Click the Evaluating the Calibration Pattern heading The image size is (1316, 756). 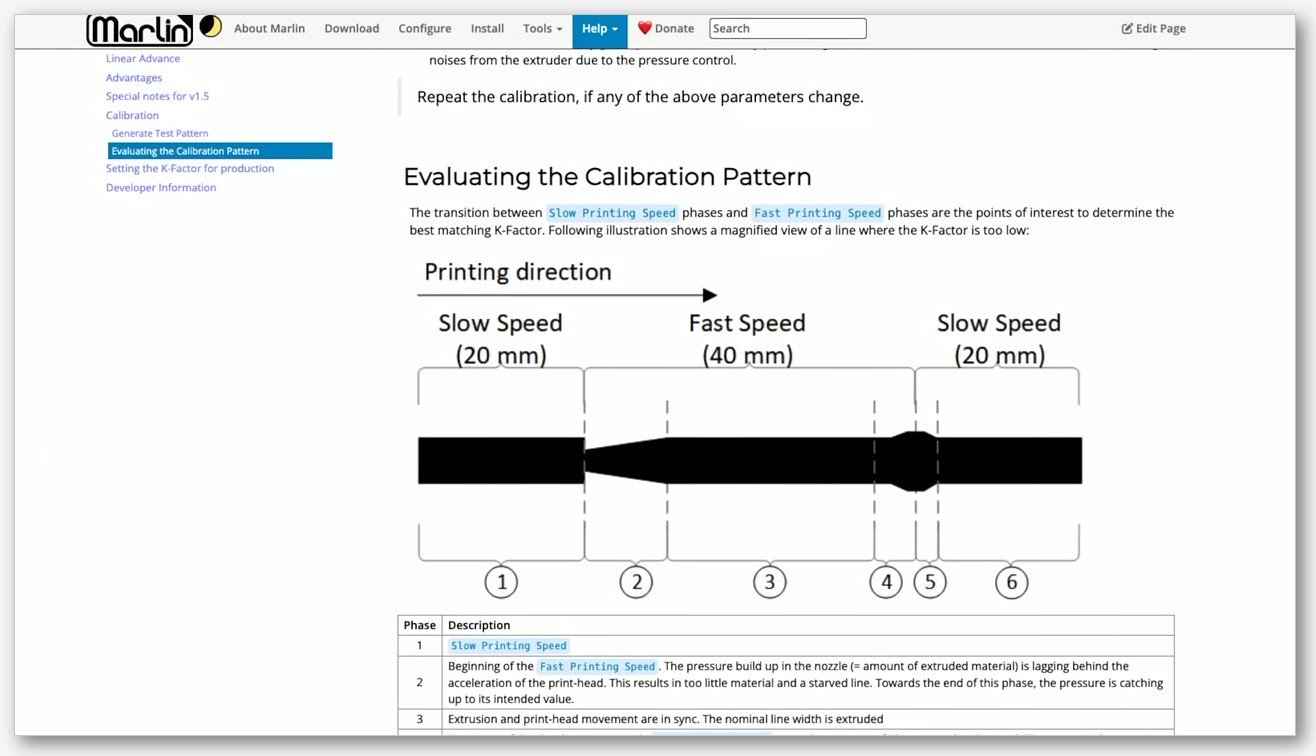607,177
